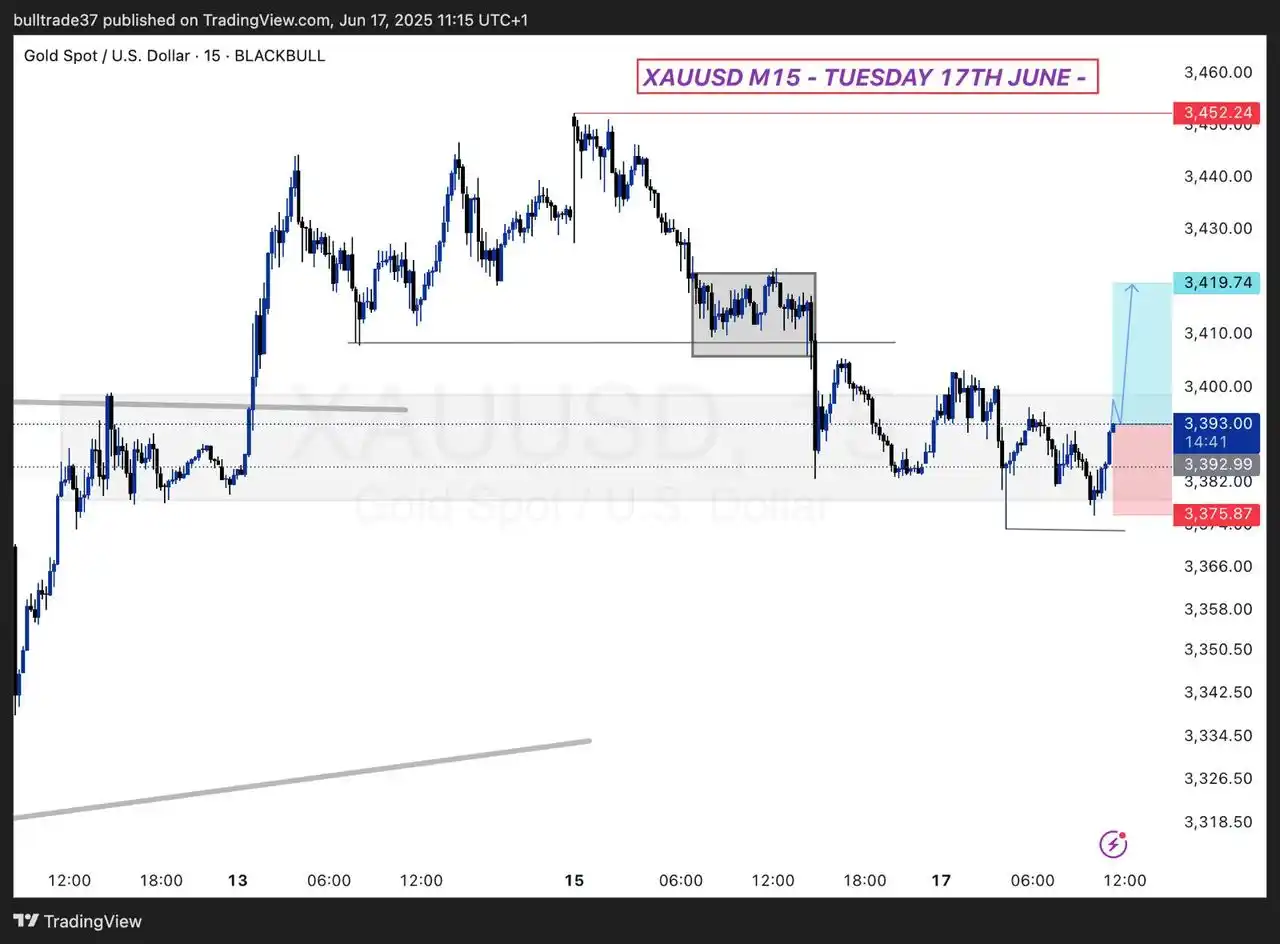This screenshot has height=944, width=1280.
Task: Select the gray consolidation rectangle drawing
Action: [x=754, y=314]
